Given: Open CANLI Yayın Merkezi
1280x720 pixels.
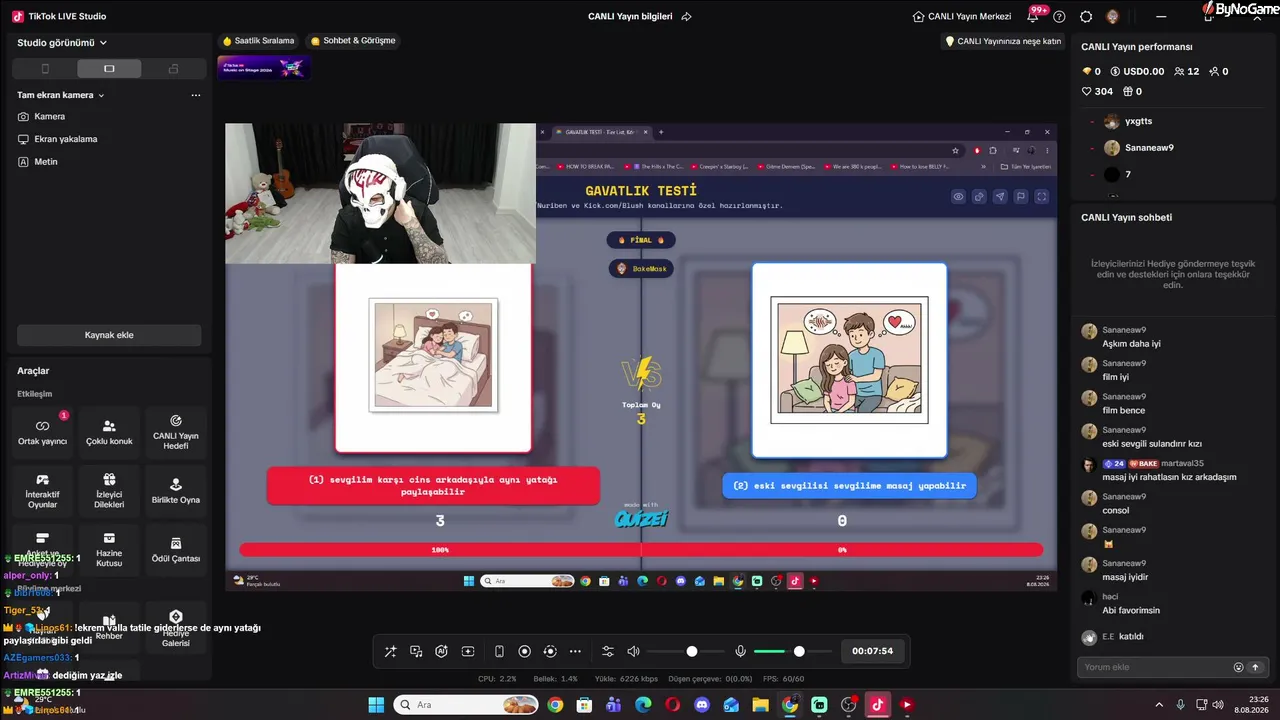Looking at the screenshot, I should tap(962, 16).
